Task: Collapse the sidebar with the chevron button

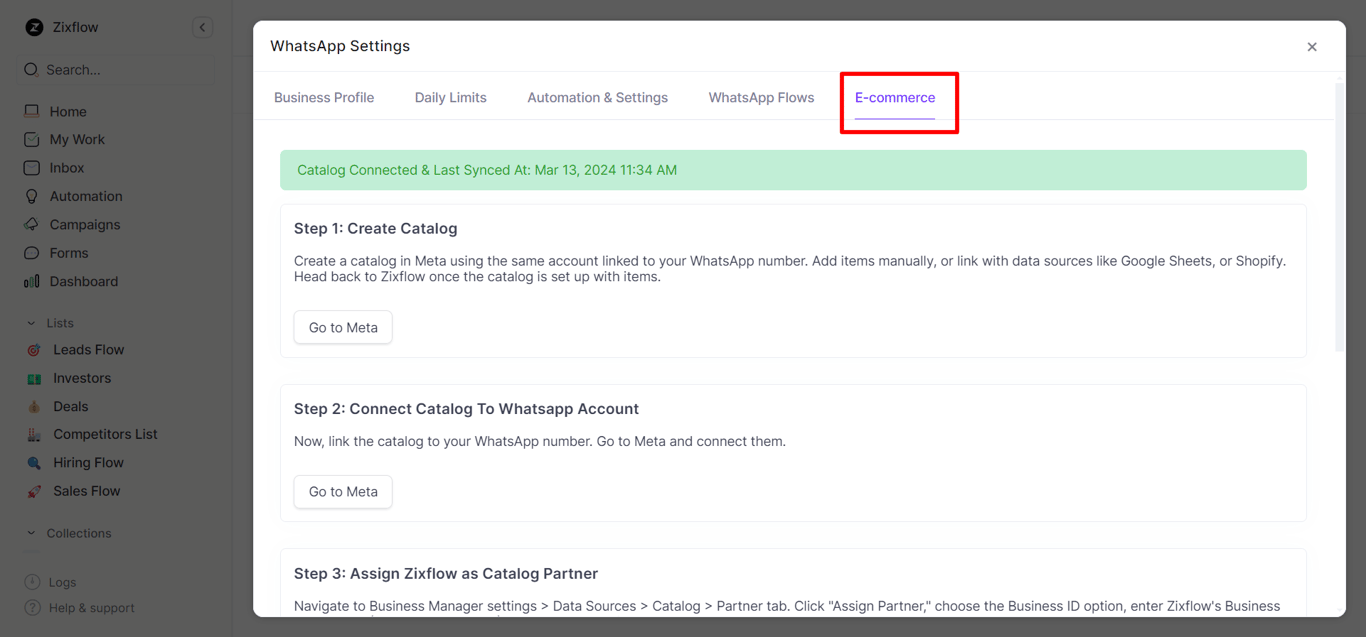Action: pyautogui.click(x=203, y=27)
